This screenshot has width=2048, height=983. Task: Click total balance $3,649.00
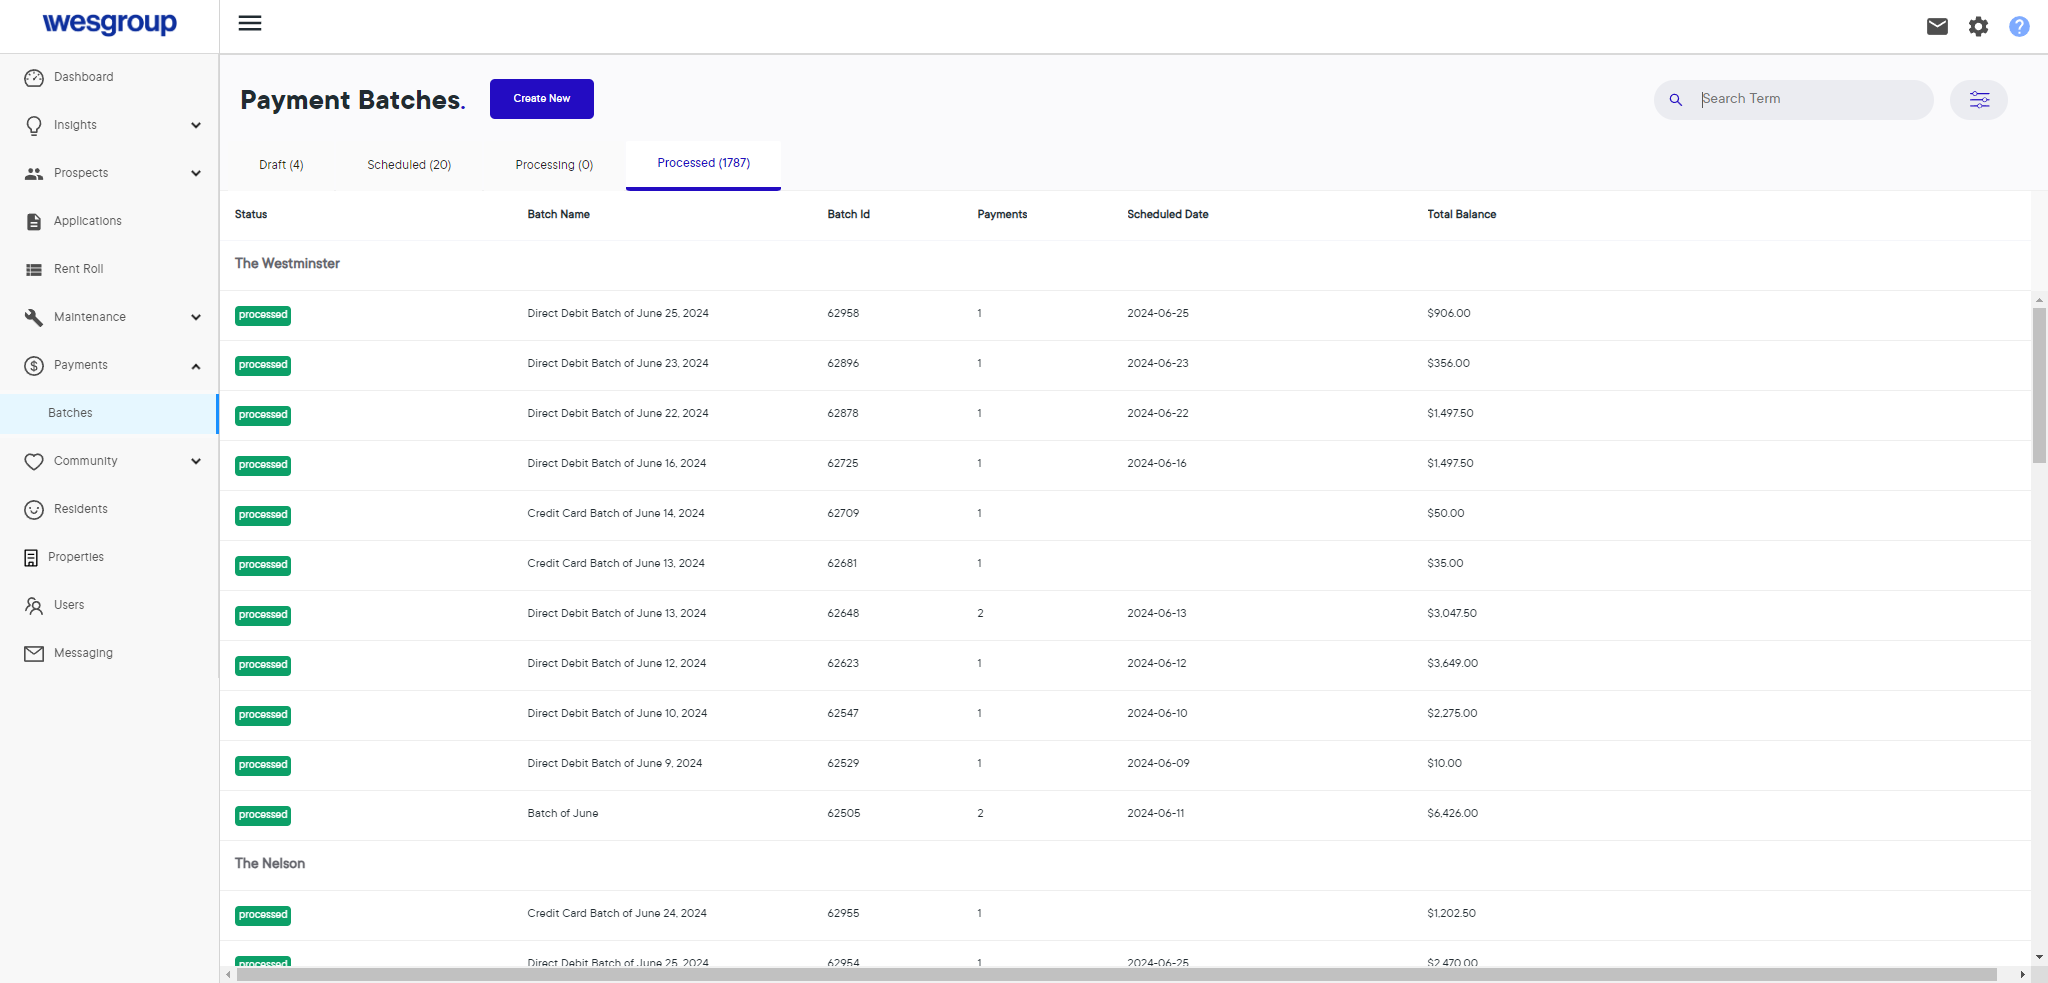coord(1452,663)
